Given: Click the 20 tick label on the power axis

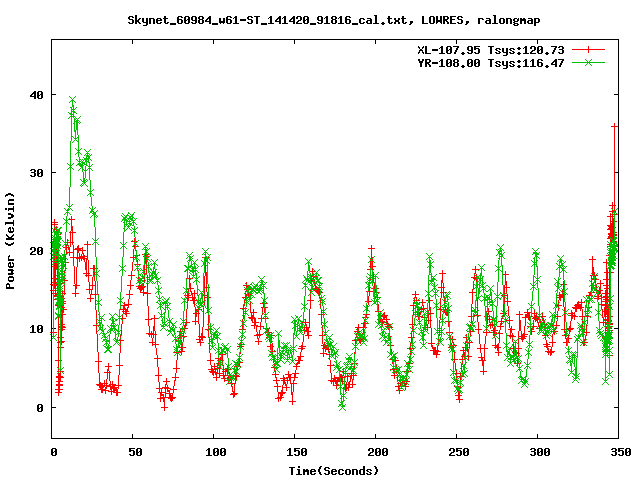Looking at the screenshot, I should click(x=37, y=251).
